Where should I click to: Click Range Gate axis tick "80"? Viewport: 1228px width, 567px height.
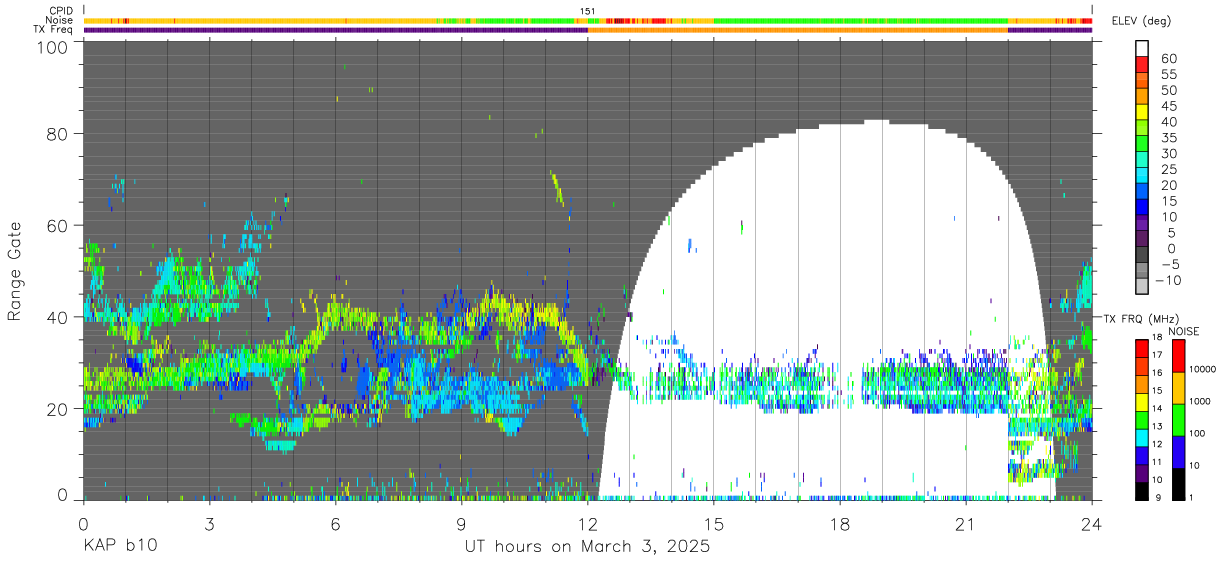pyautogui.click(x=58, y=134)
